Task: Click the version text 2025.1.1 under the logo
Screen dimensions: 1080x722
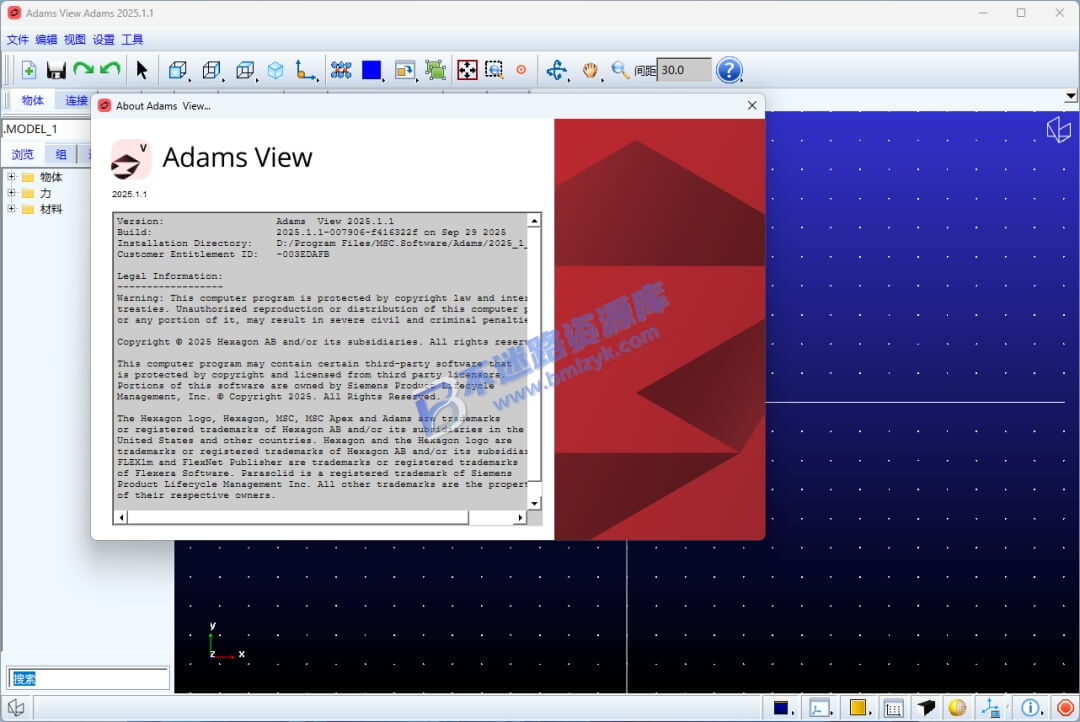Action: click(x=129, y=194)
